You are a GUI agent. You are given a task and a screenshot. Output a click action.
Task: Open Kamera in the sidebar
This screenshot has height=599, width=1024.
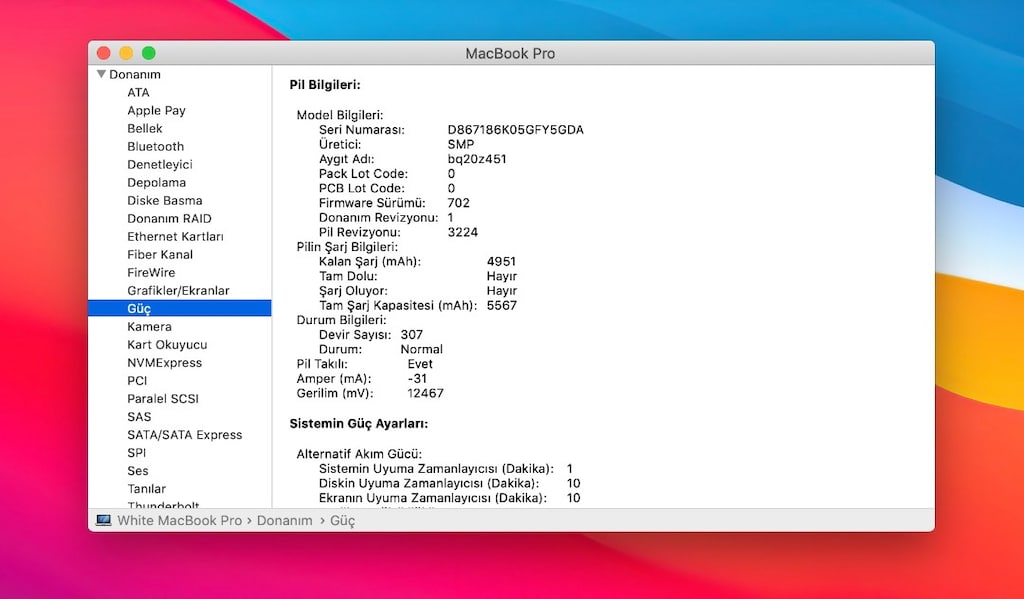click(149, 327)
